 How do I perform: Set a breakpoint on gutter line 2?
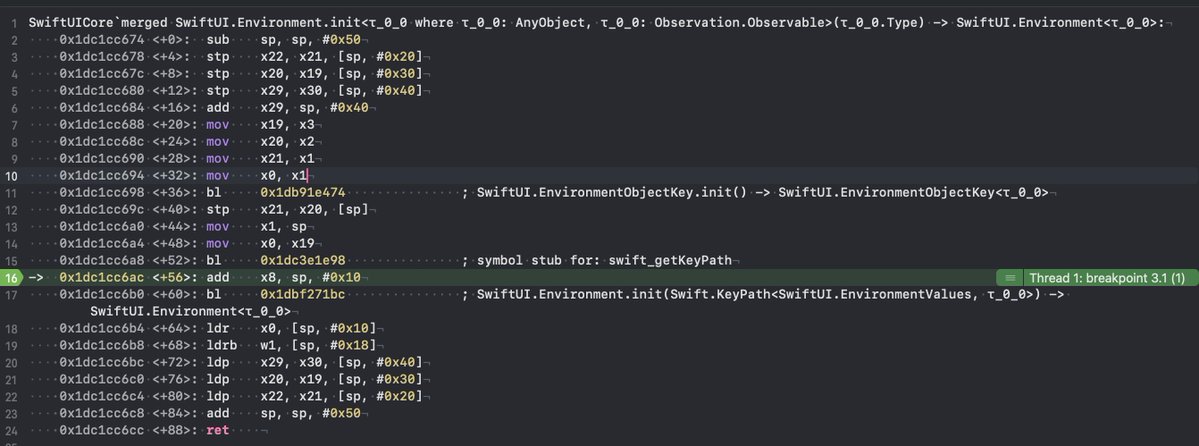15,40
